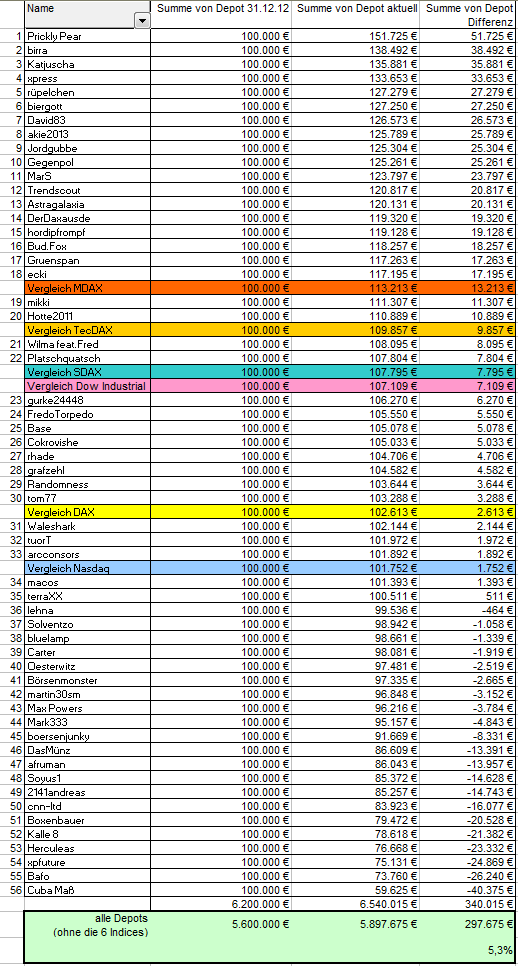The width and height of the screenshot is (518, 966).
Task: Click difference 17.263 € in Gruenspan row
Action: point(469,260)
